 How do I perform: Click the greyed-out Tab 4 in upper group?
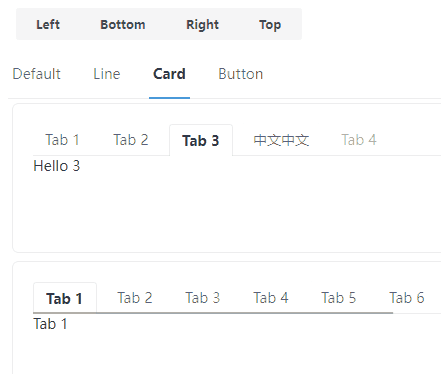359,140
